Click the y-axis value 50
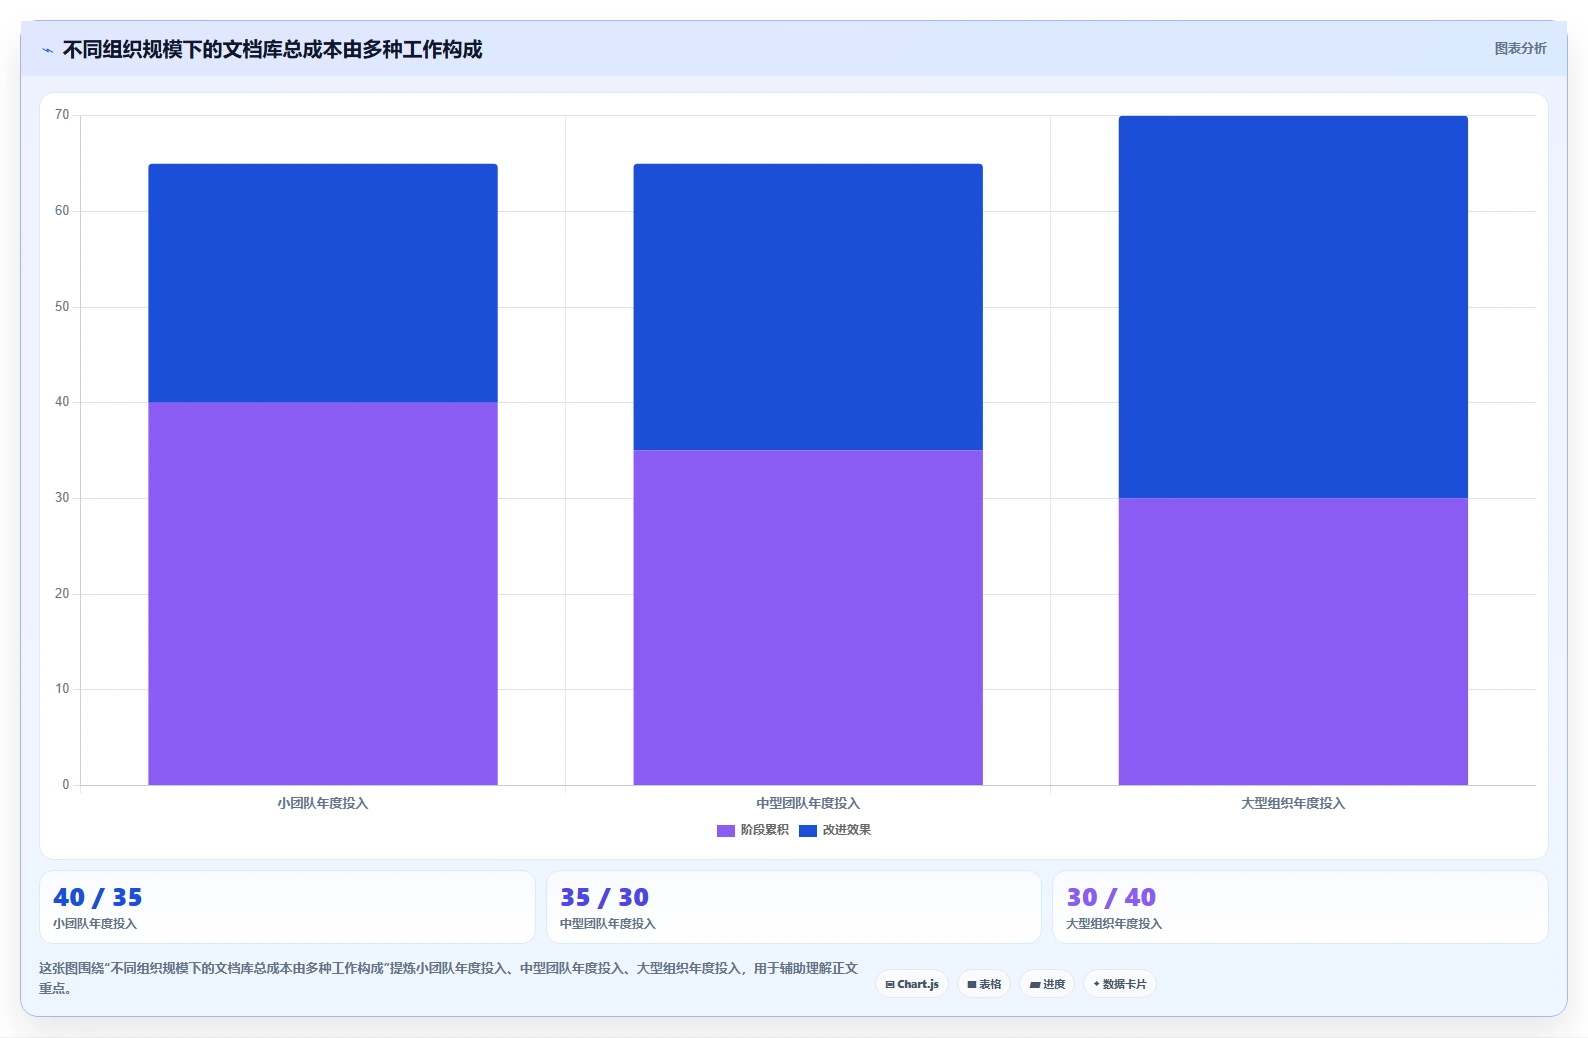Image resolution: width=1588 pixels, height=1038 pixels. tap(62, 307)
